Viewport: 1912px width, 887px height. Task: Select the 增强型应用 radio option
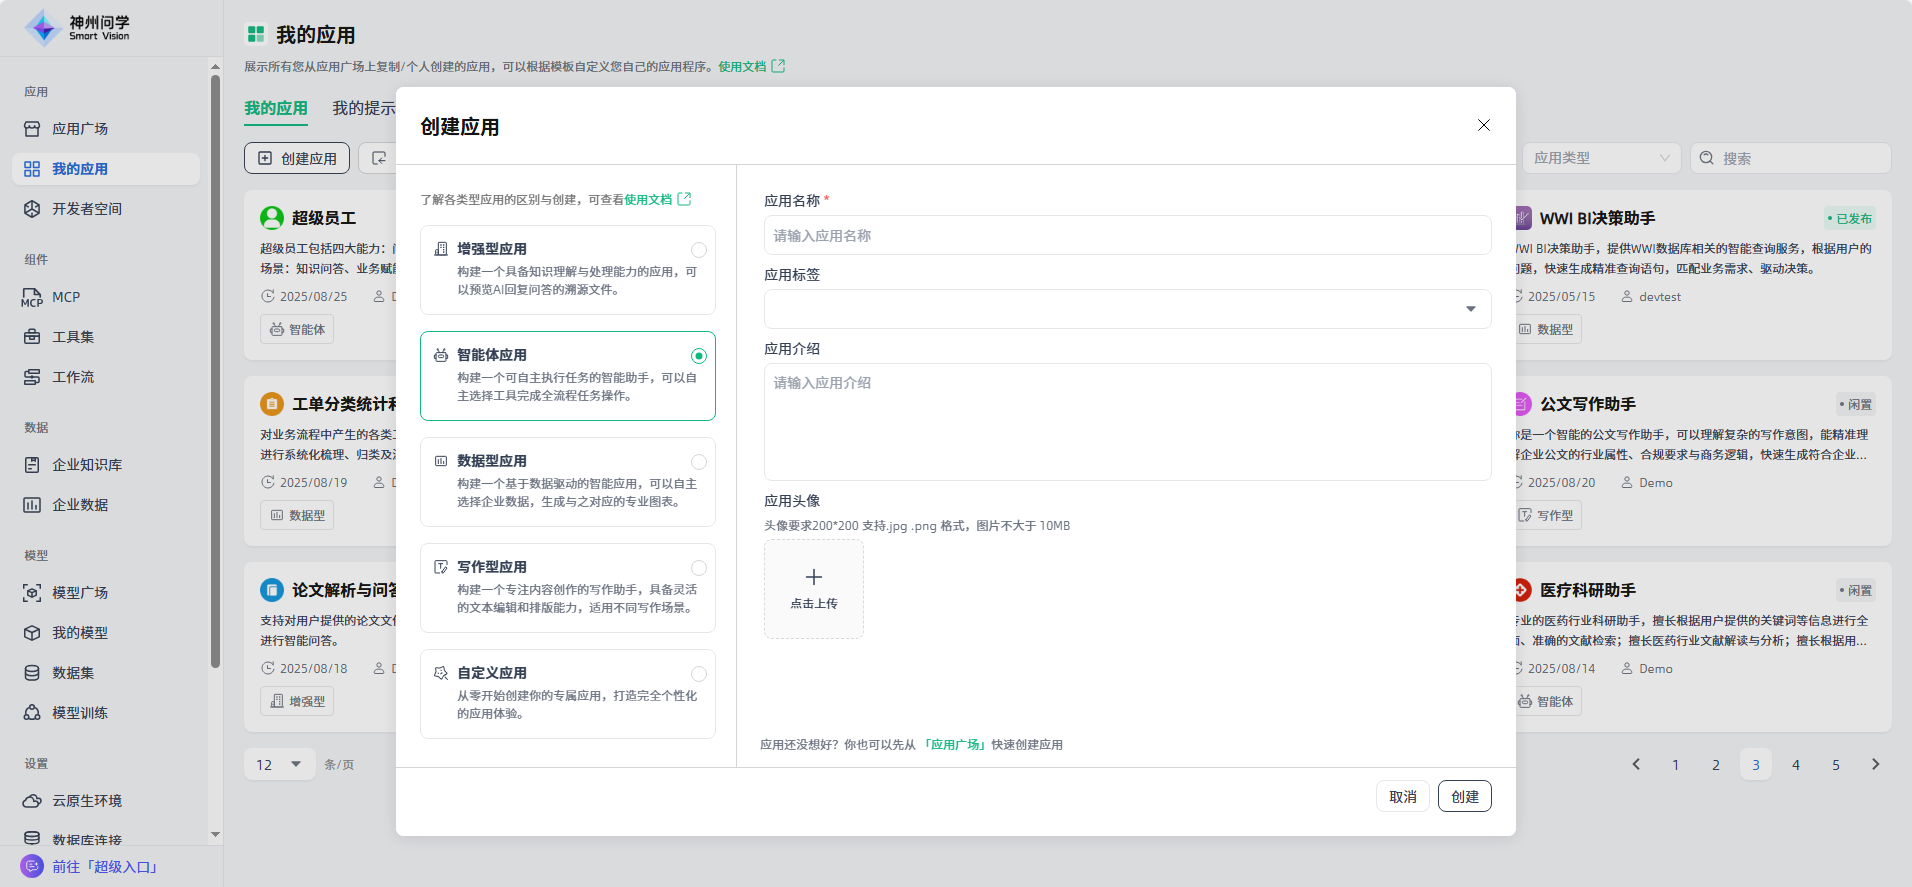[698, 250]
